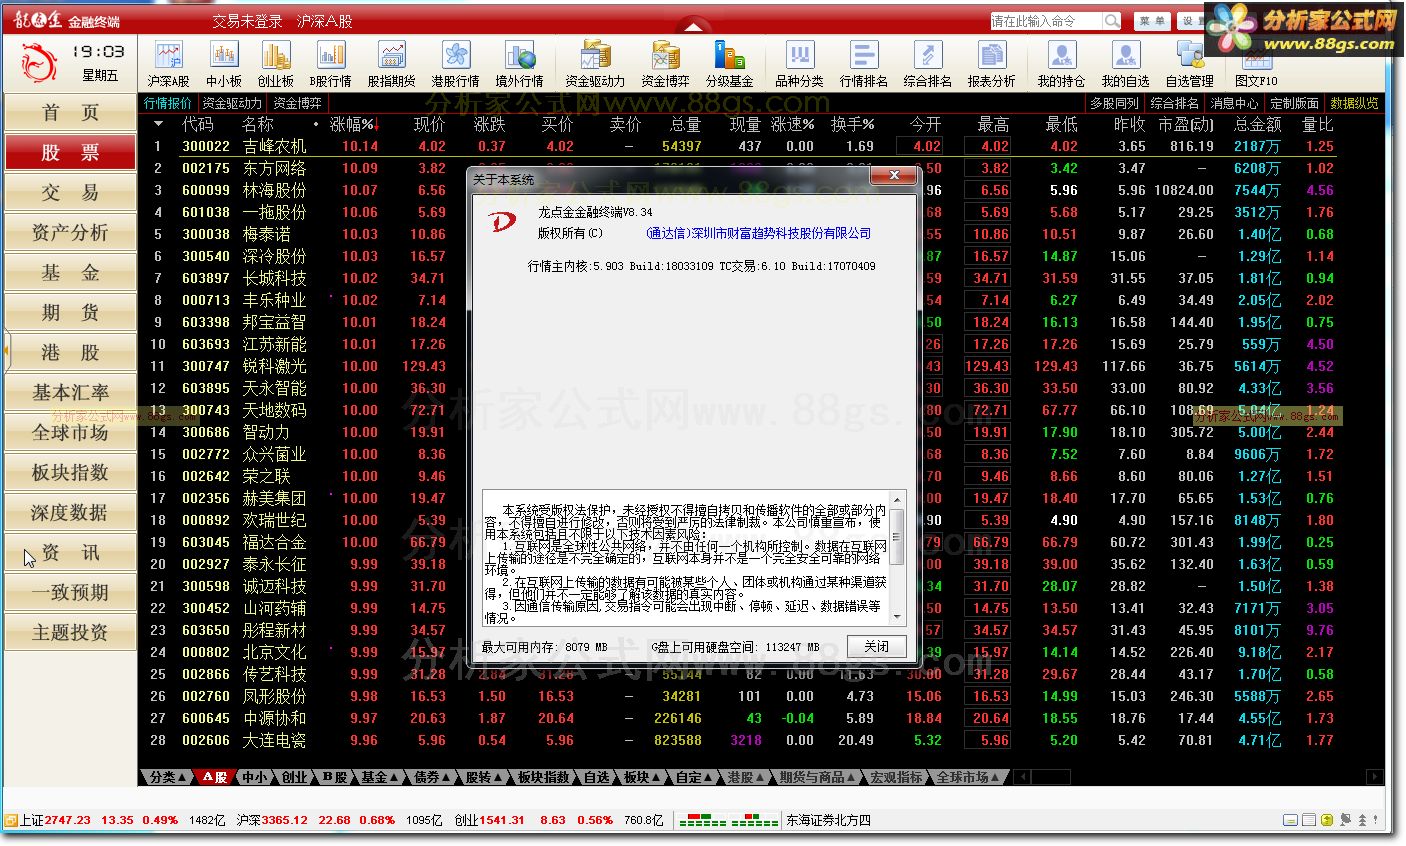The height and width of the screenshot is (846, 1406).
Task: Click the 菜单 button at top
Action: 1152,21
